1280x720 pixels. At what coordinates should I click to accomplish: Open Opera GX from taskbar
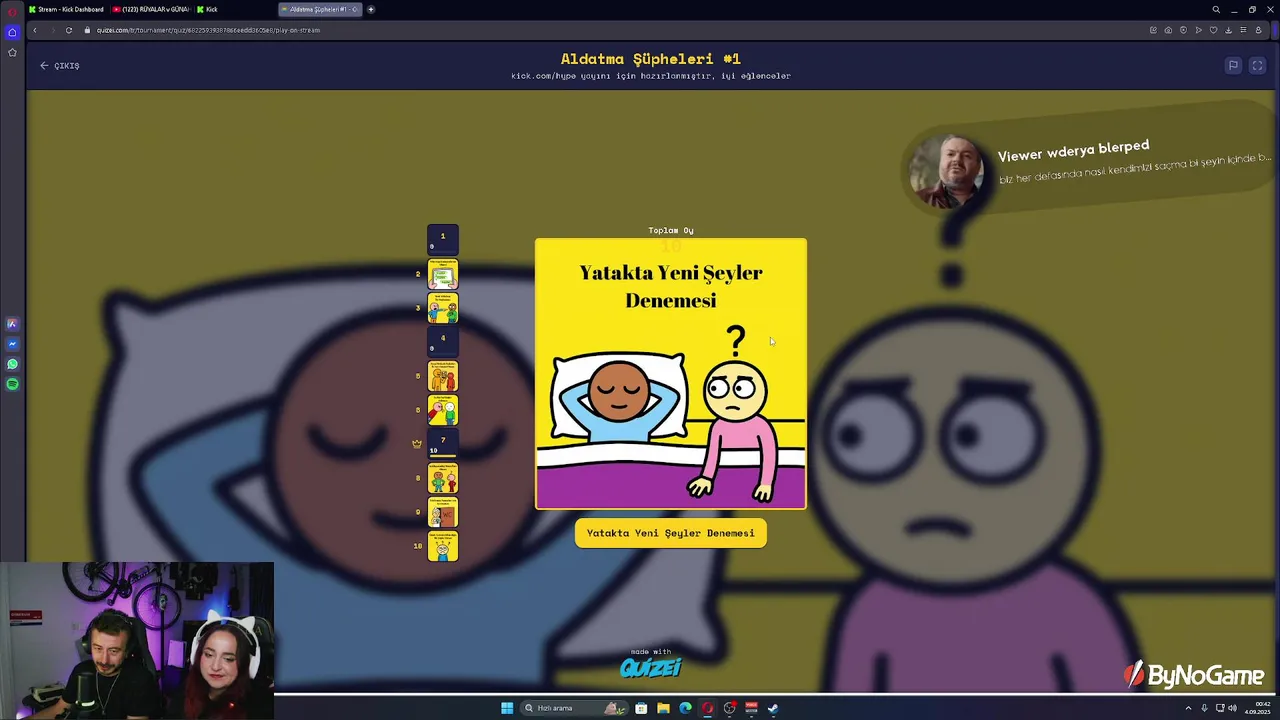click(x=707, y=708)
